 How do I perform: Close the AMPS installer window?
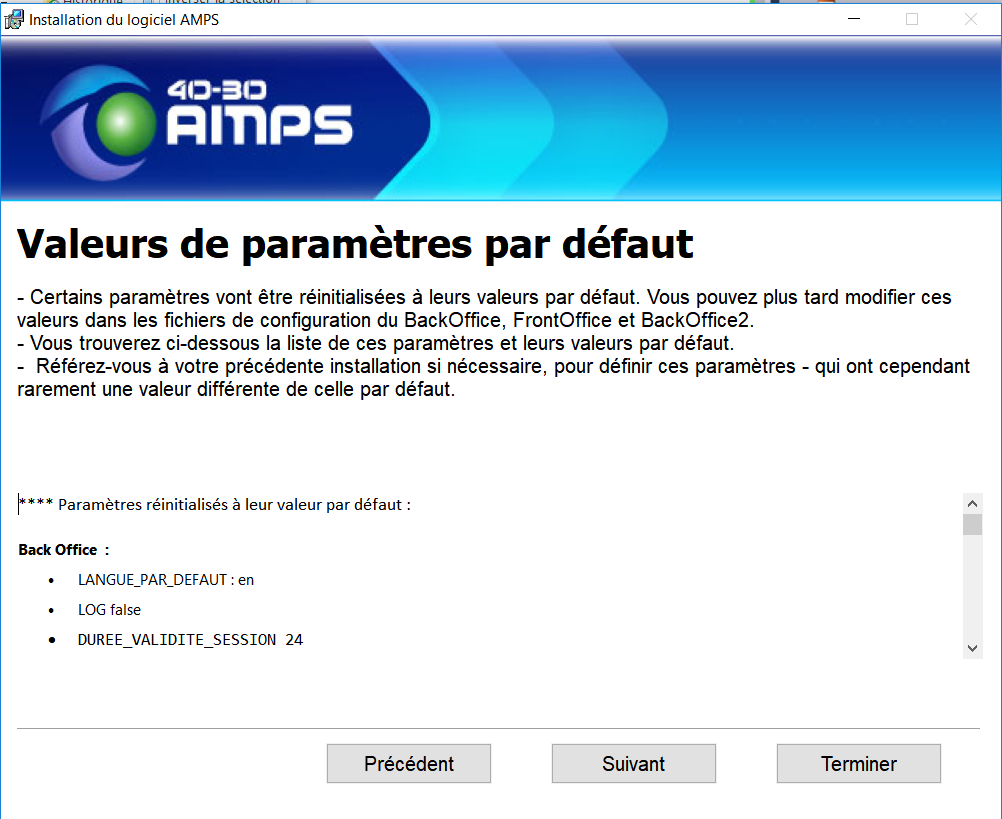click(x=970, y=19)
